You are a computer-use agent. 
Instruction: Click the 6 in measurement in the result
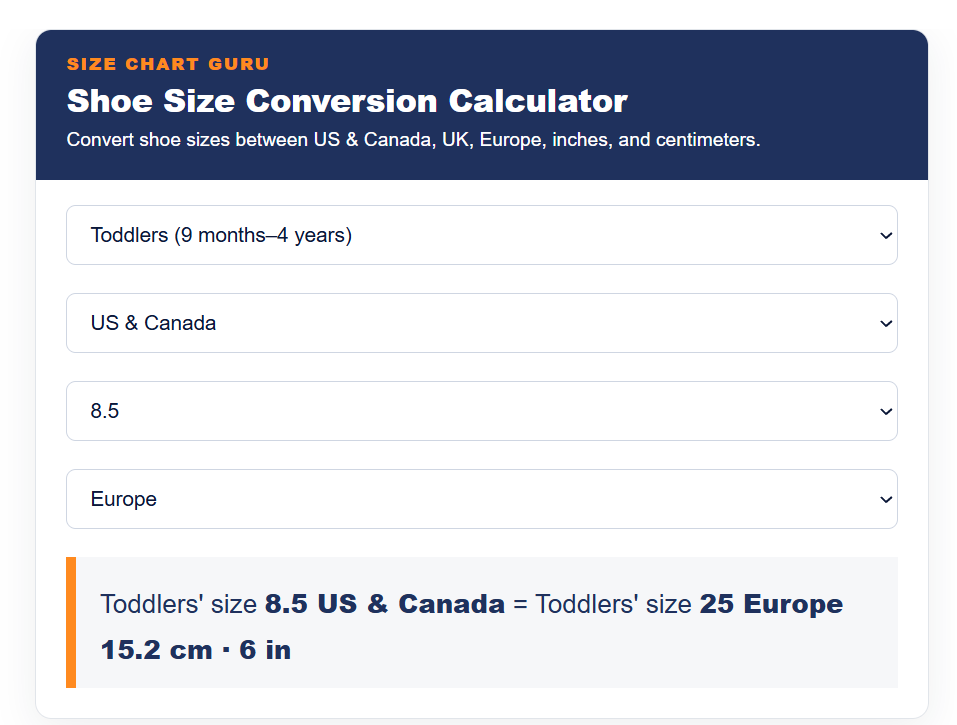[265, 650]
